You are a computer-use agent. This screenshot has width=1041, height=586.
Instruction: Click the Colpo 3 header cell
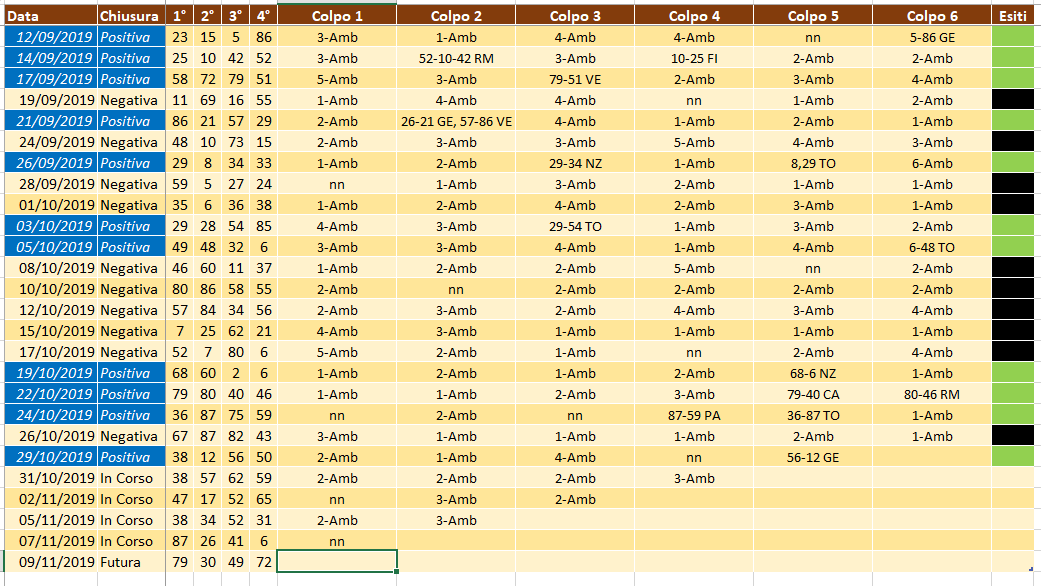coord(575,16)
